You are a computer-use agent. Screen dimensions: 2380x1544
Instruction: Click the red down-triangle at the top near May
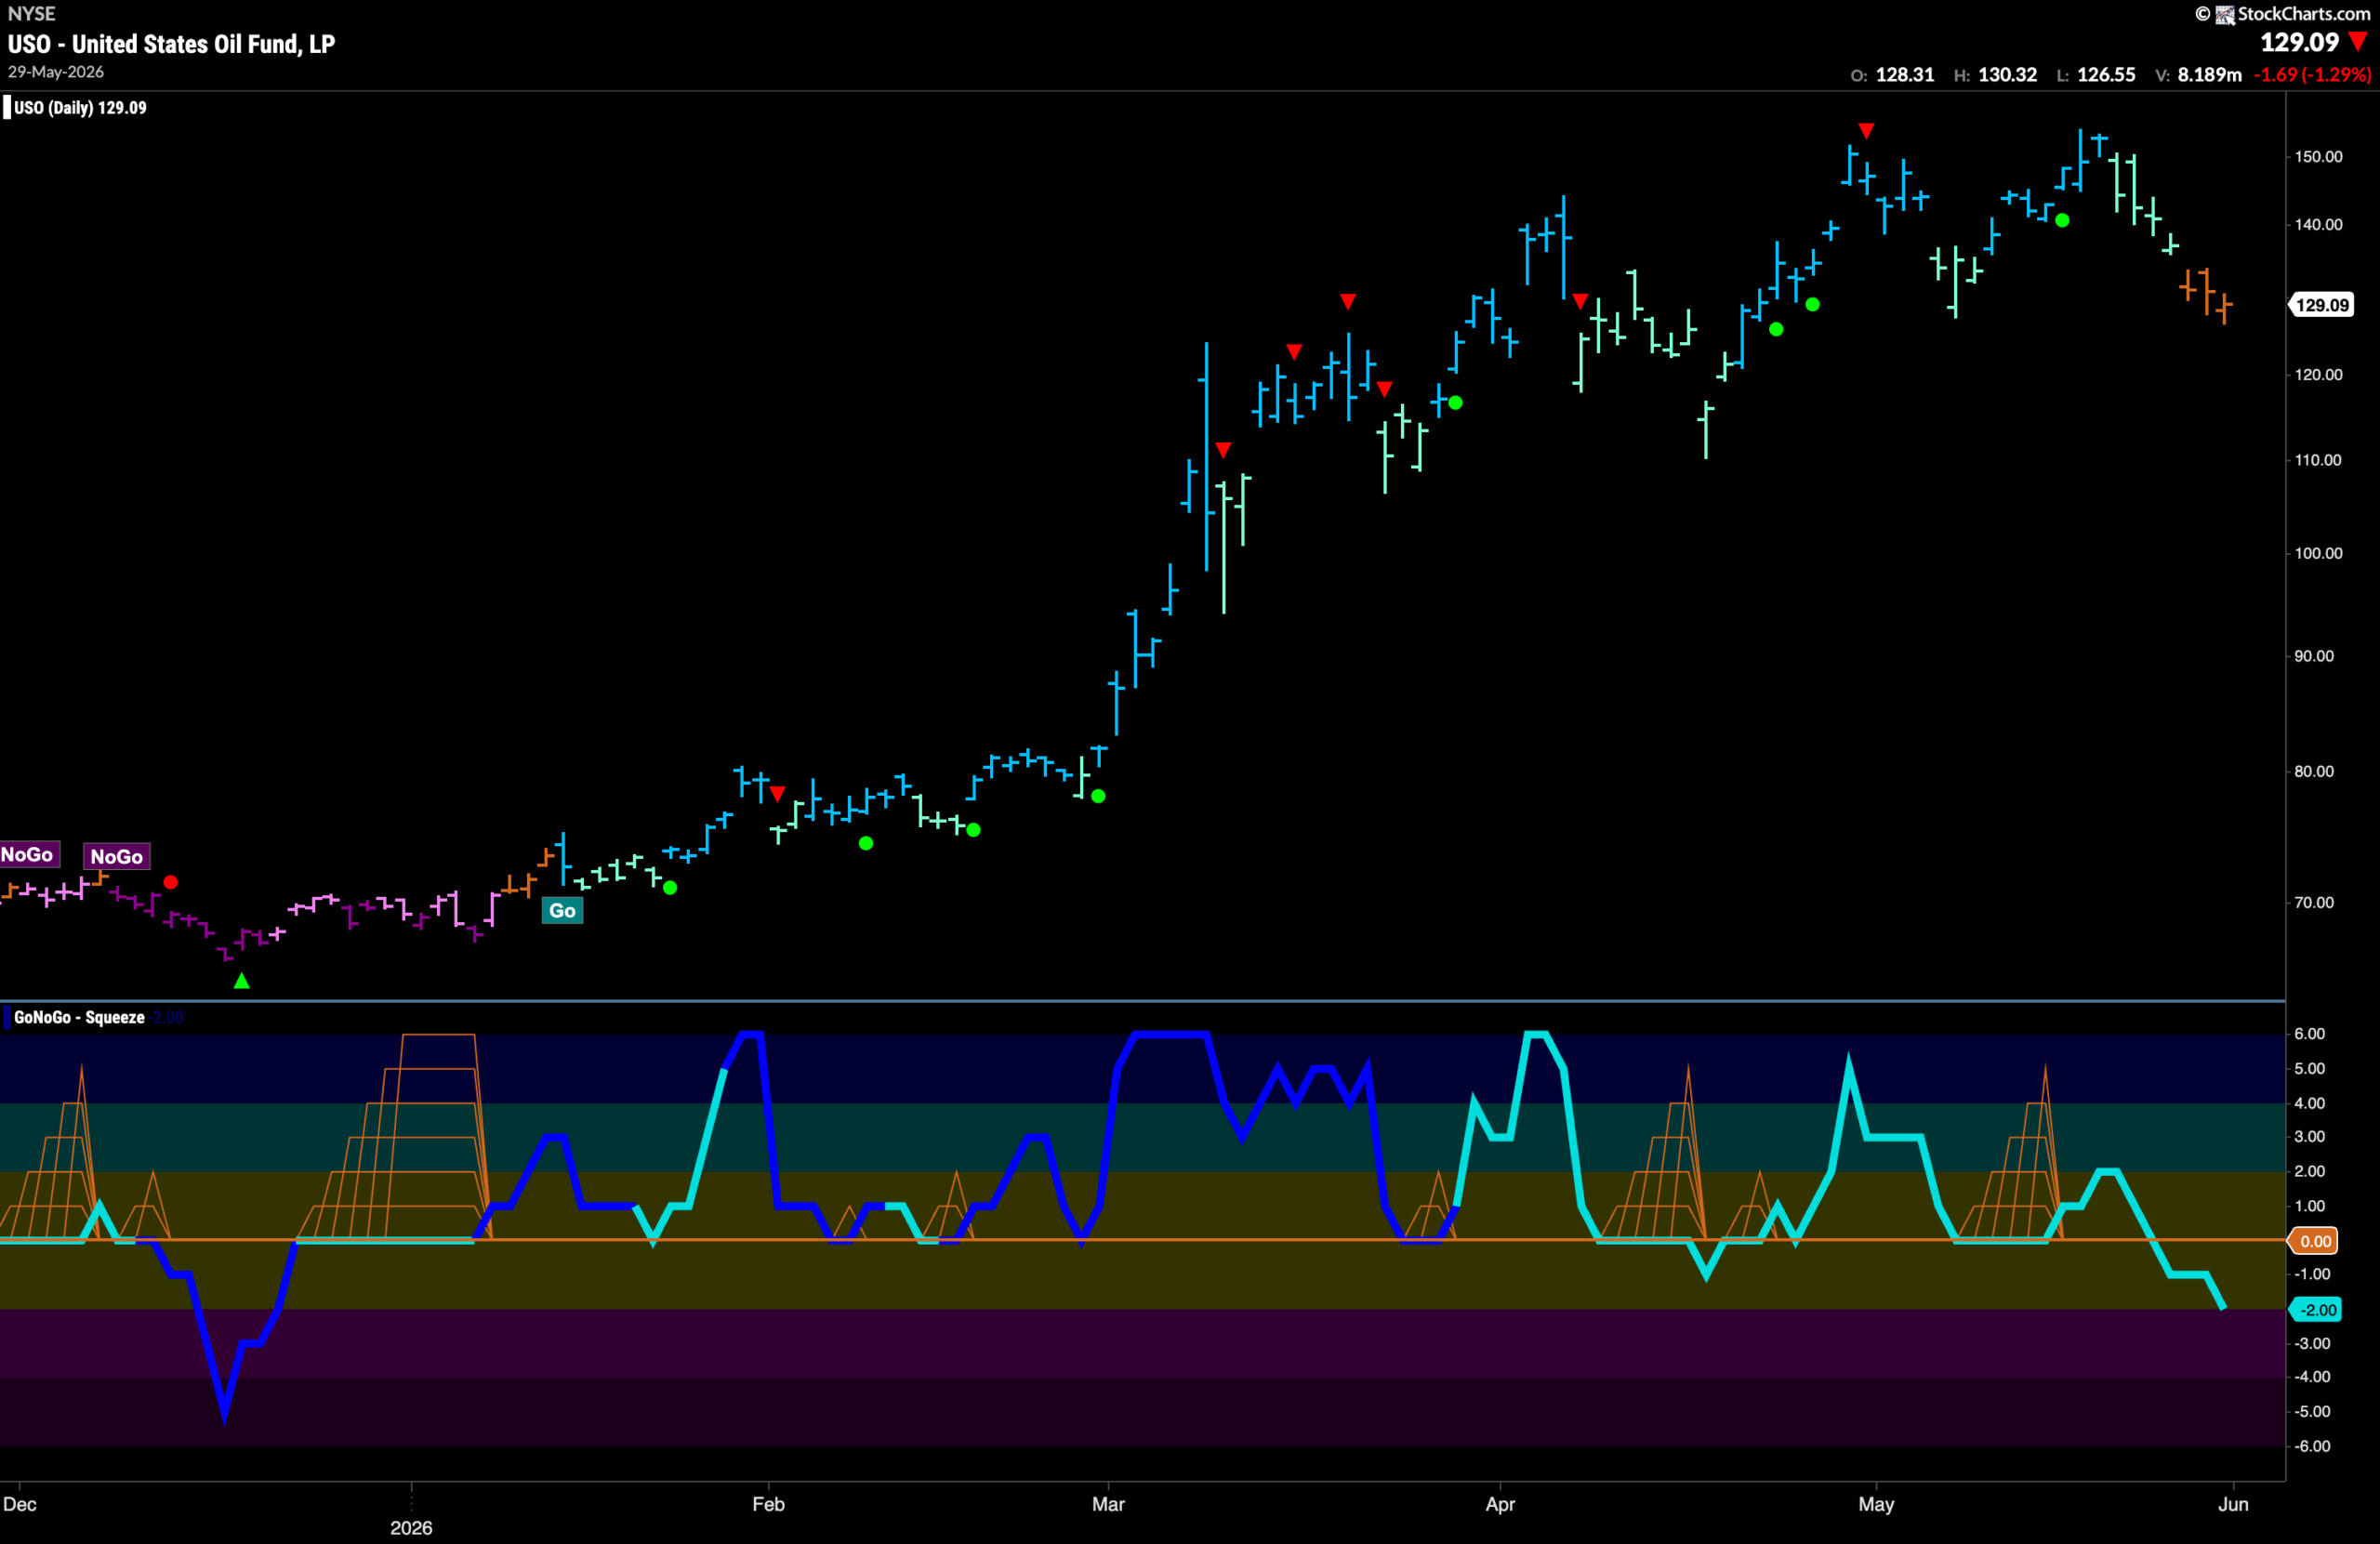pos(1866,131)
